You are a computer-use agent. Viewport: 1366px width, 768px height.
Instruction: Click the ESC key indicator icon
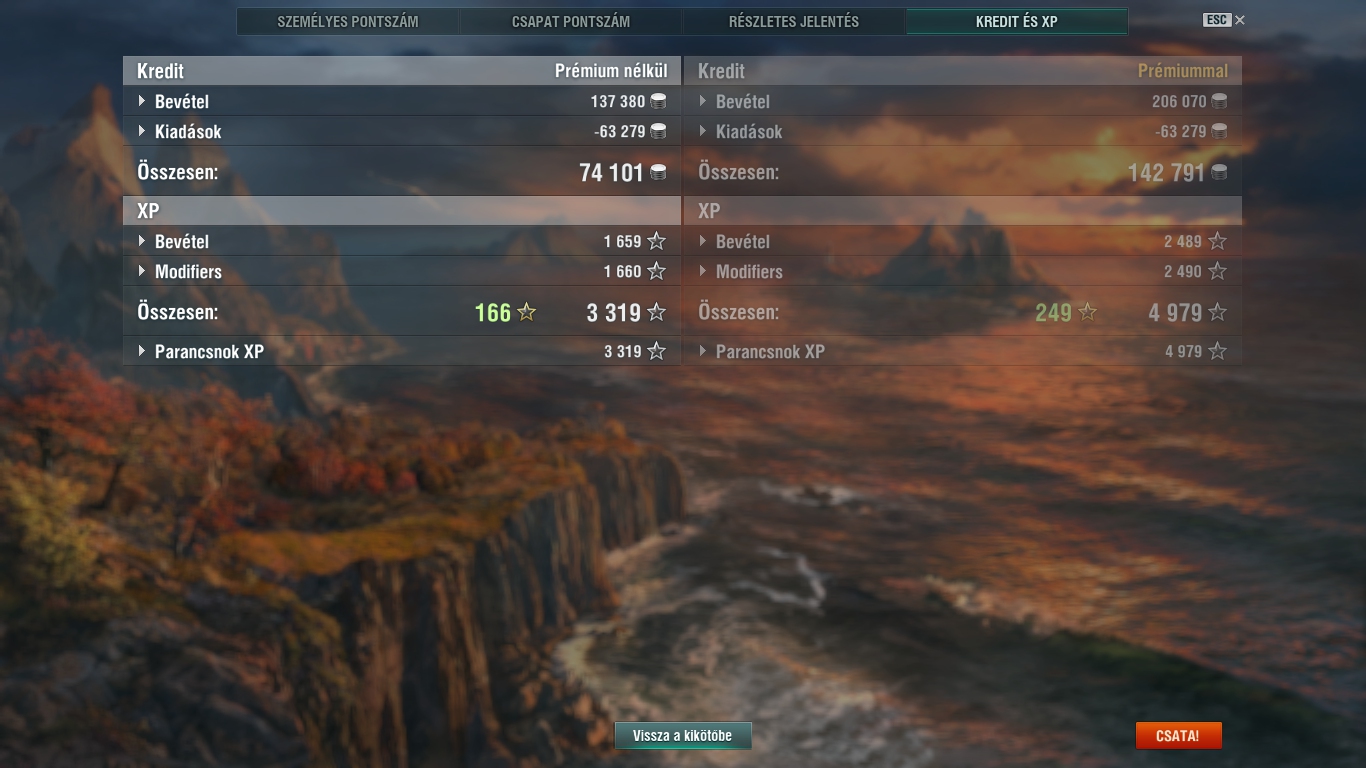tap(1217, 20)
